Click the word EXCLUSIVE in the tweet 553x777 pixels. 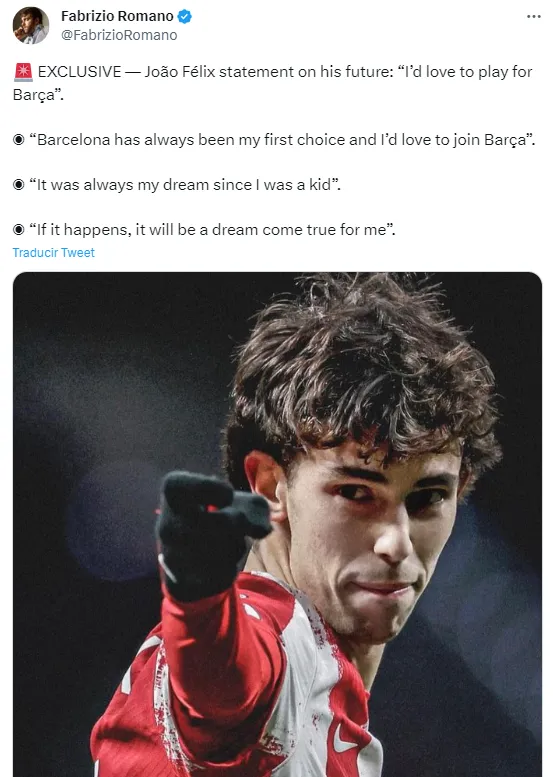(79, 72)
